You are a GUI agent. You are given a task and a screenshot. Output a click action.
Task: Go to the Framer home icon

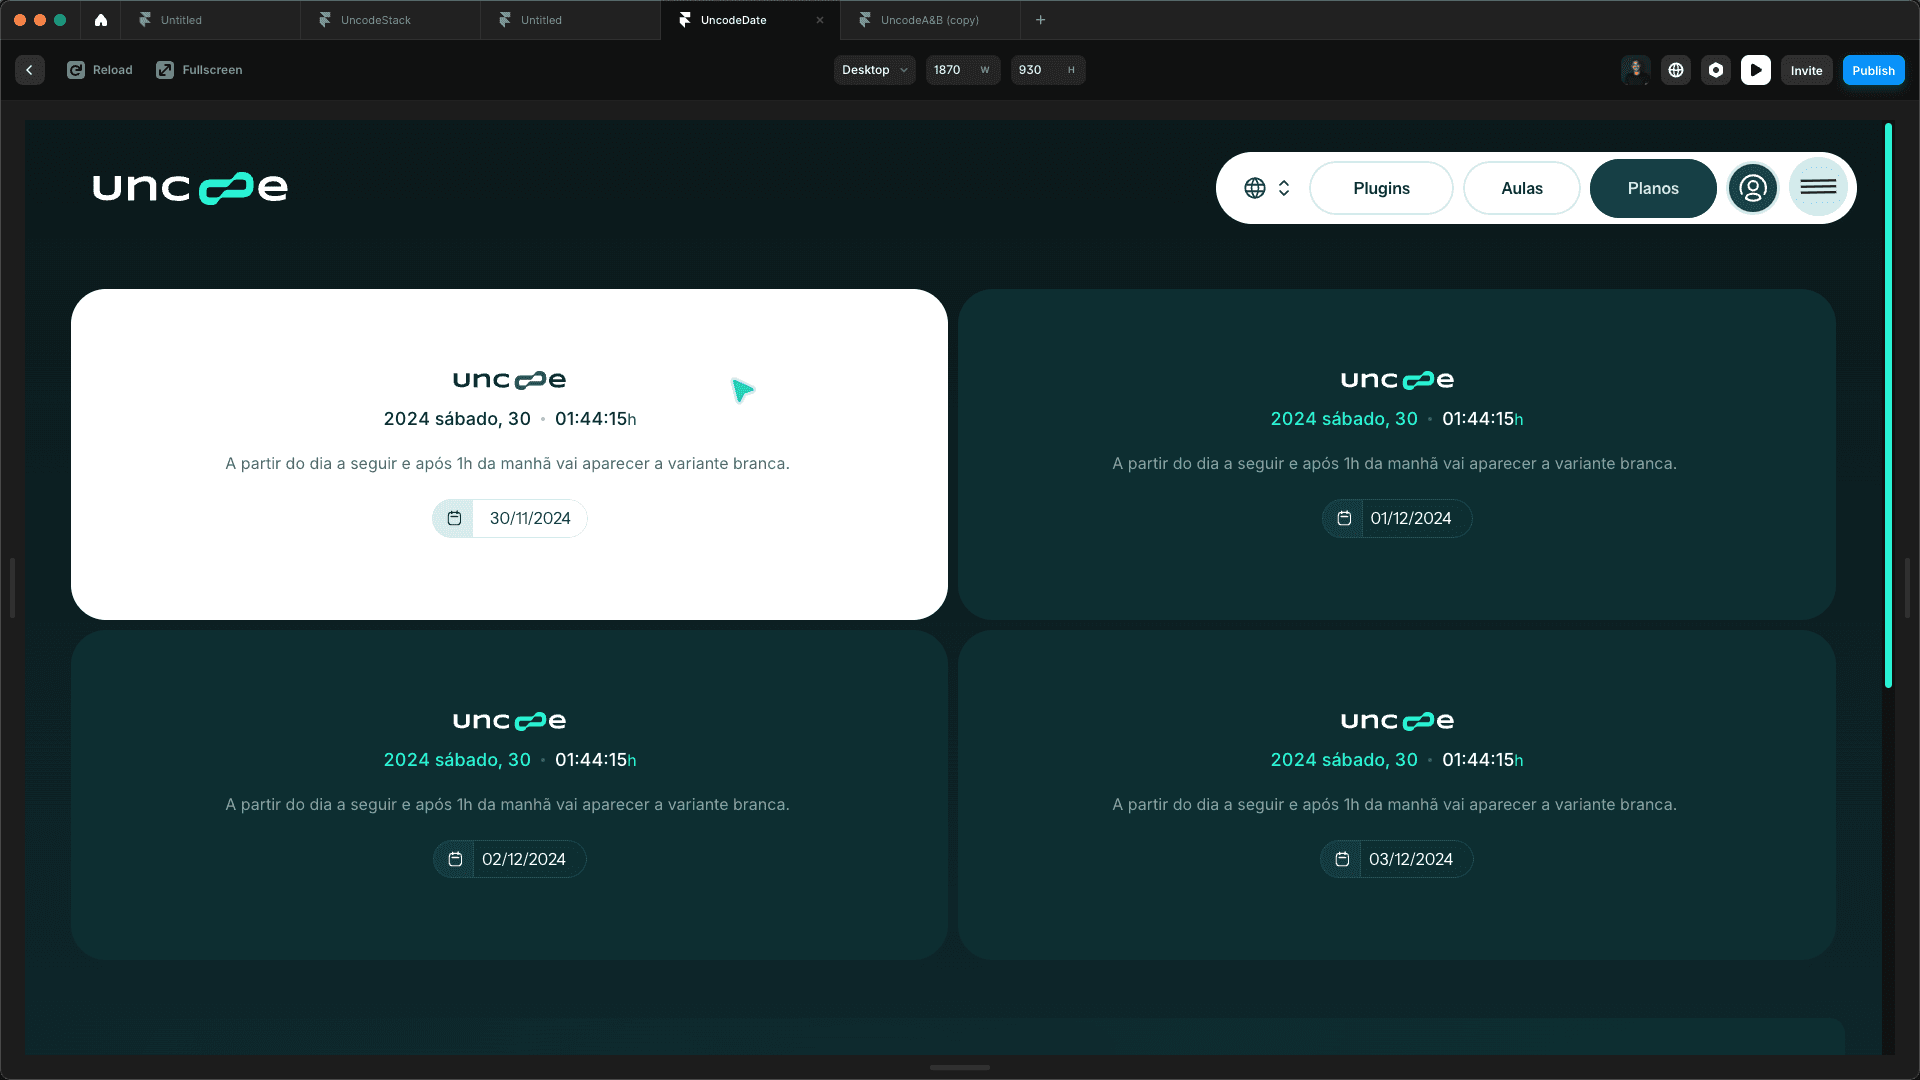[101, 20]
